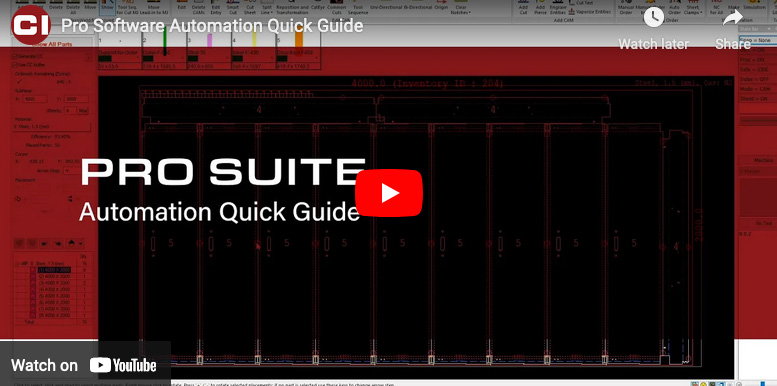The height and width of the screenshot is (386, 777).
Task: Toggle the Use CC buffer checkbox
Action: coord(14,64)
